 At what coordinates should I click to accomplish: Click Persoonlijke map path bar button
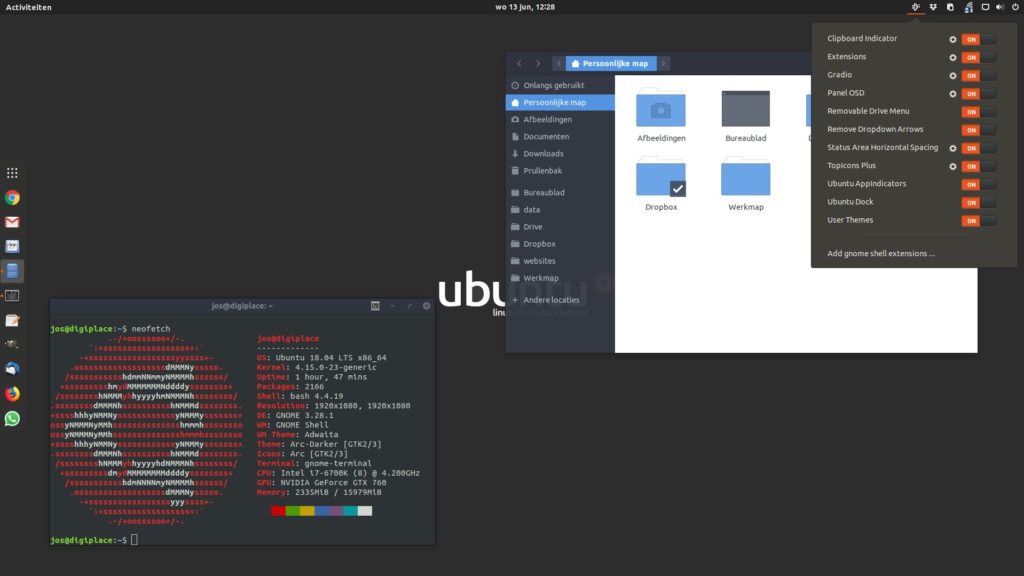pos(611,63)
